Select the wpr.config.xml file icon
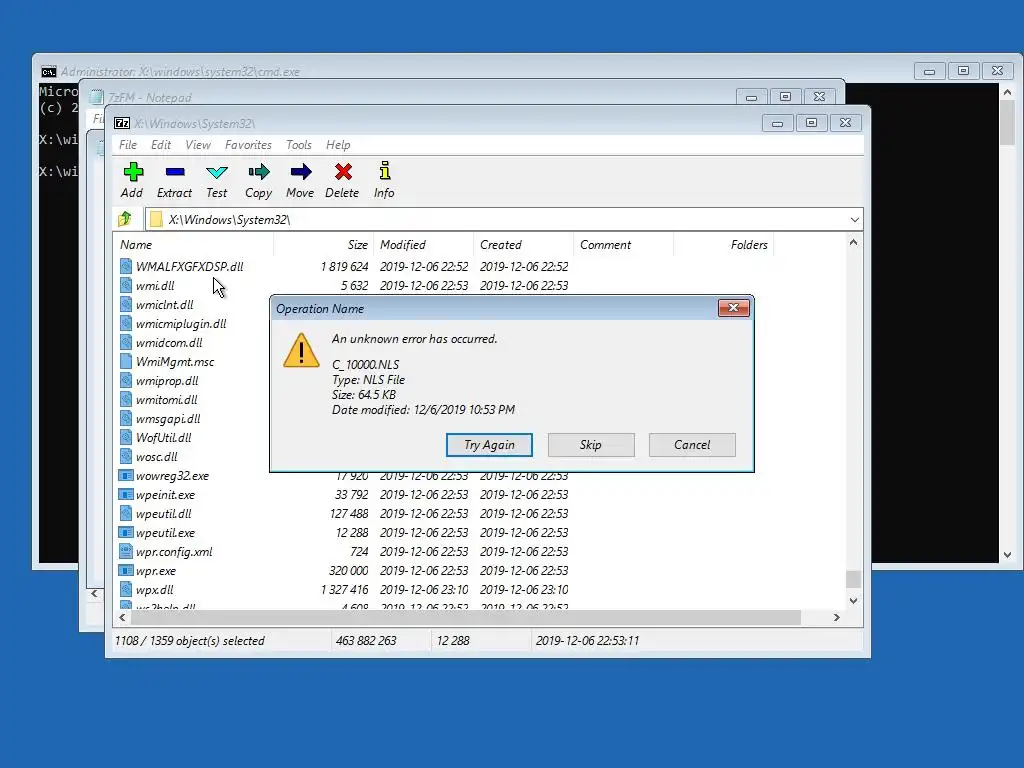Screen dimensions: 1024x768 [126, 551]
